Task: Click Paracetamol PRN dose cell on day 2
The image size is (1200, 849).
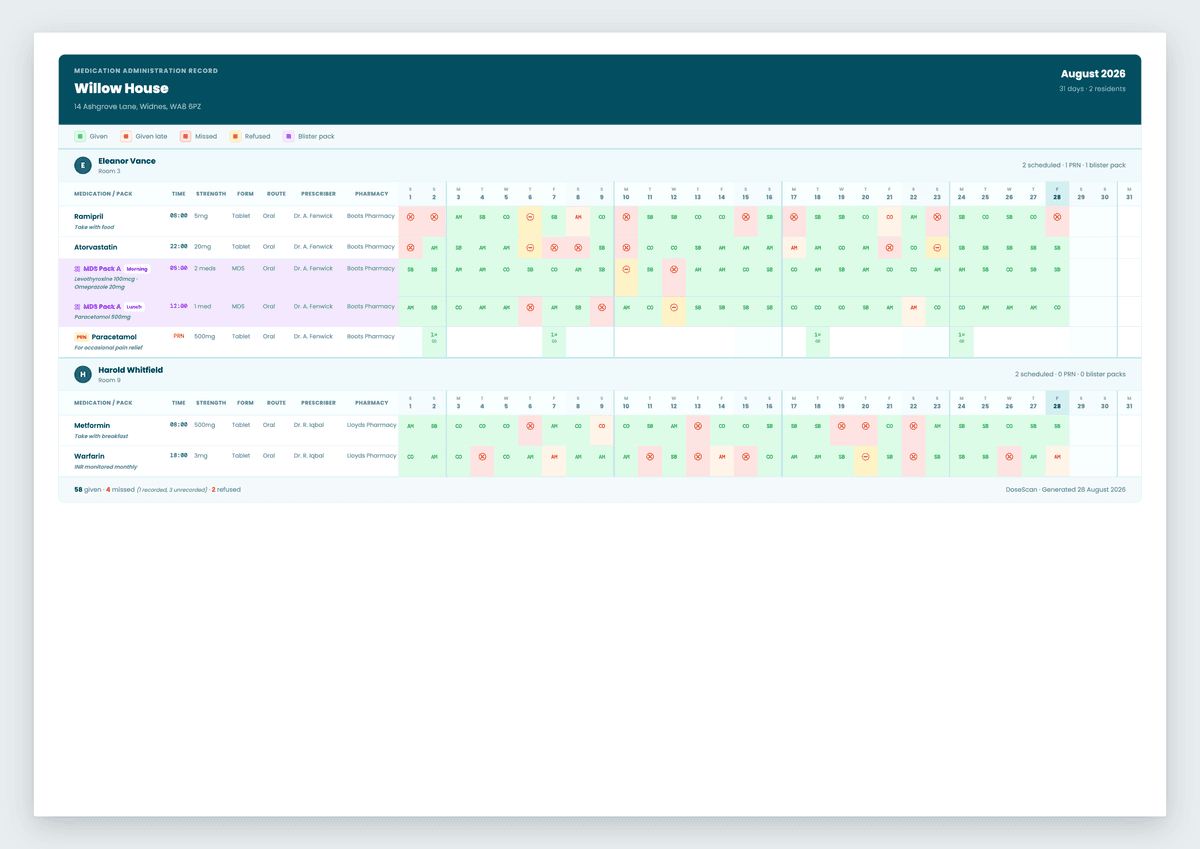Action: click(x=434, y=341)
